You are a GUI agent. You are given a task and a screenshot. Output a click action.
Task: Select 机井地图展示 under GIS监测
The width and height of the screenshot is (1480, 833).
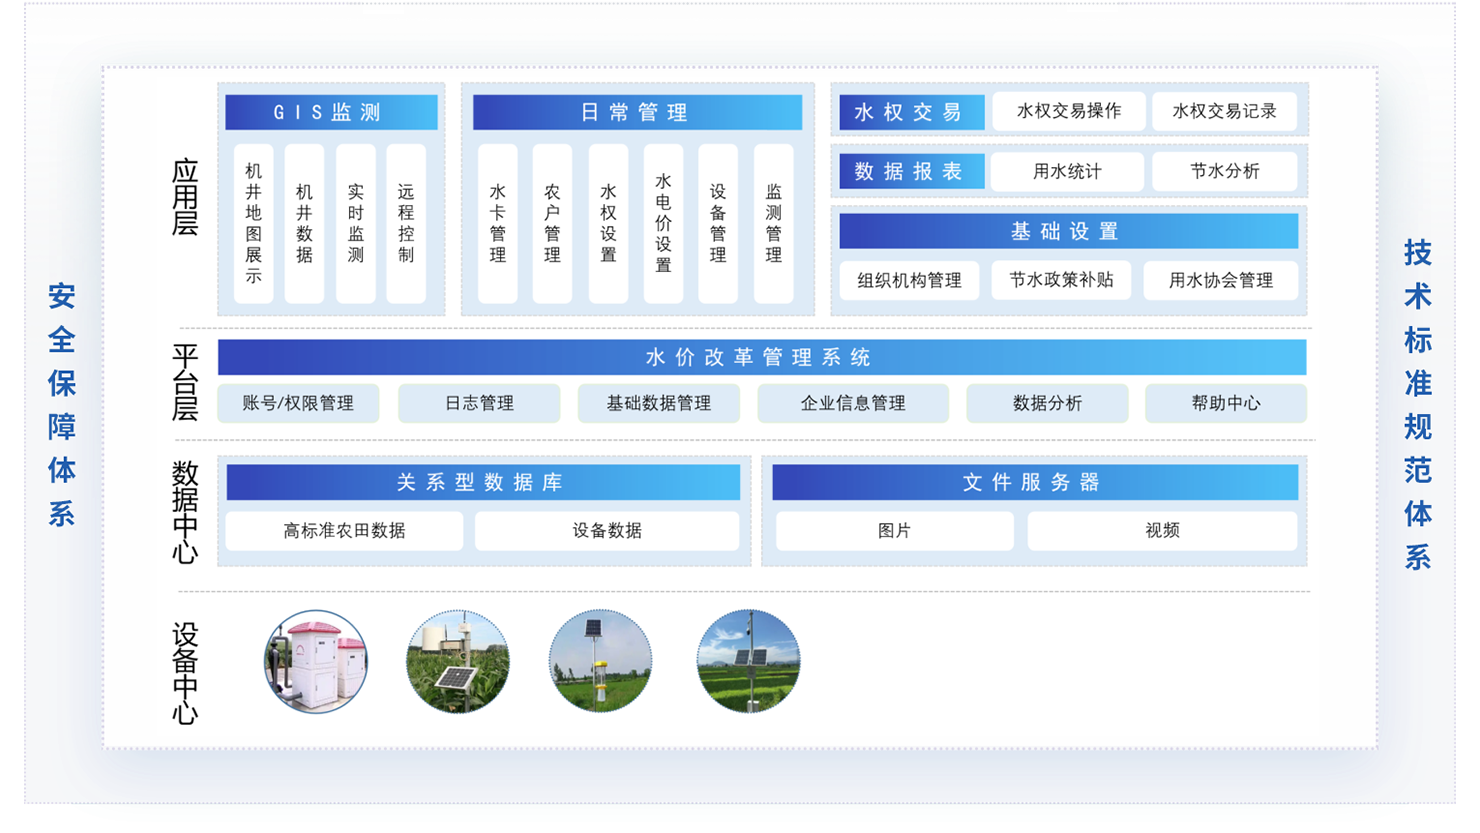[253, 222]
